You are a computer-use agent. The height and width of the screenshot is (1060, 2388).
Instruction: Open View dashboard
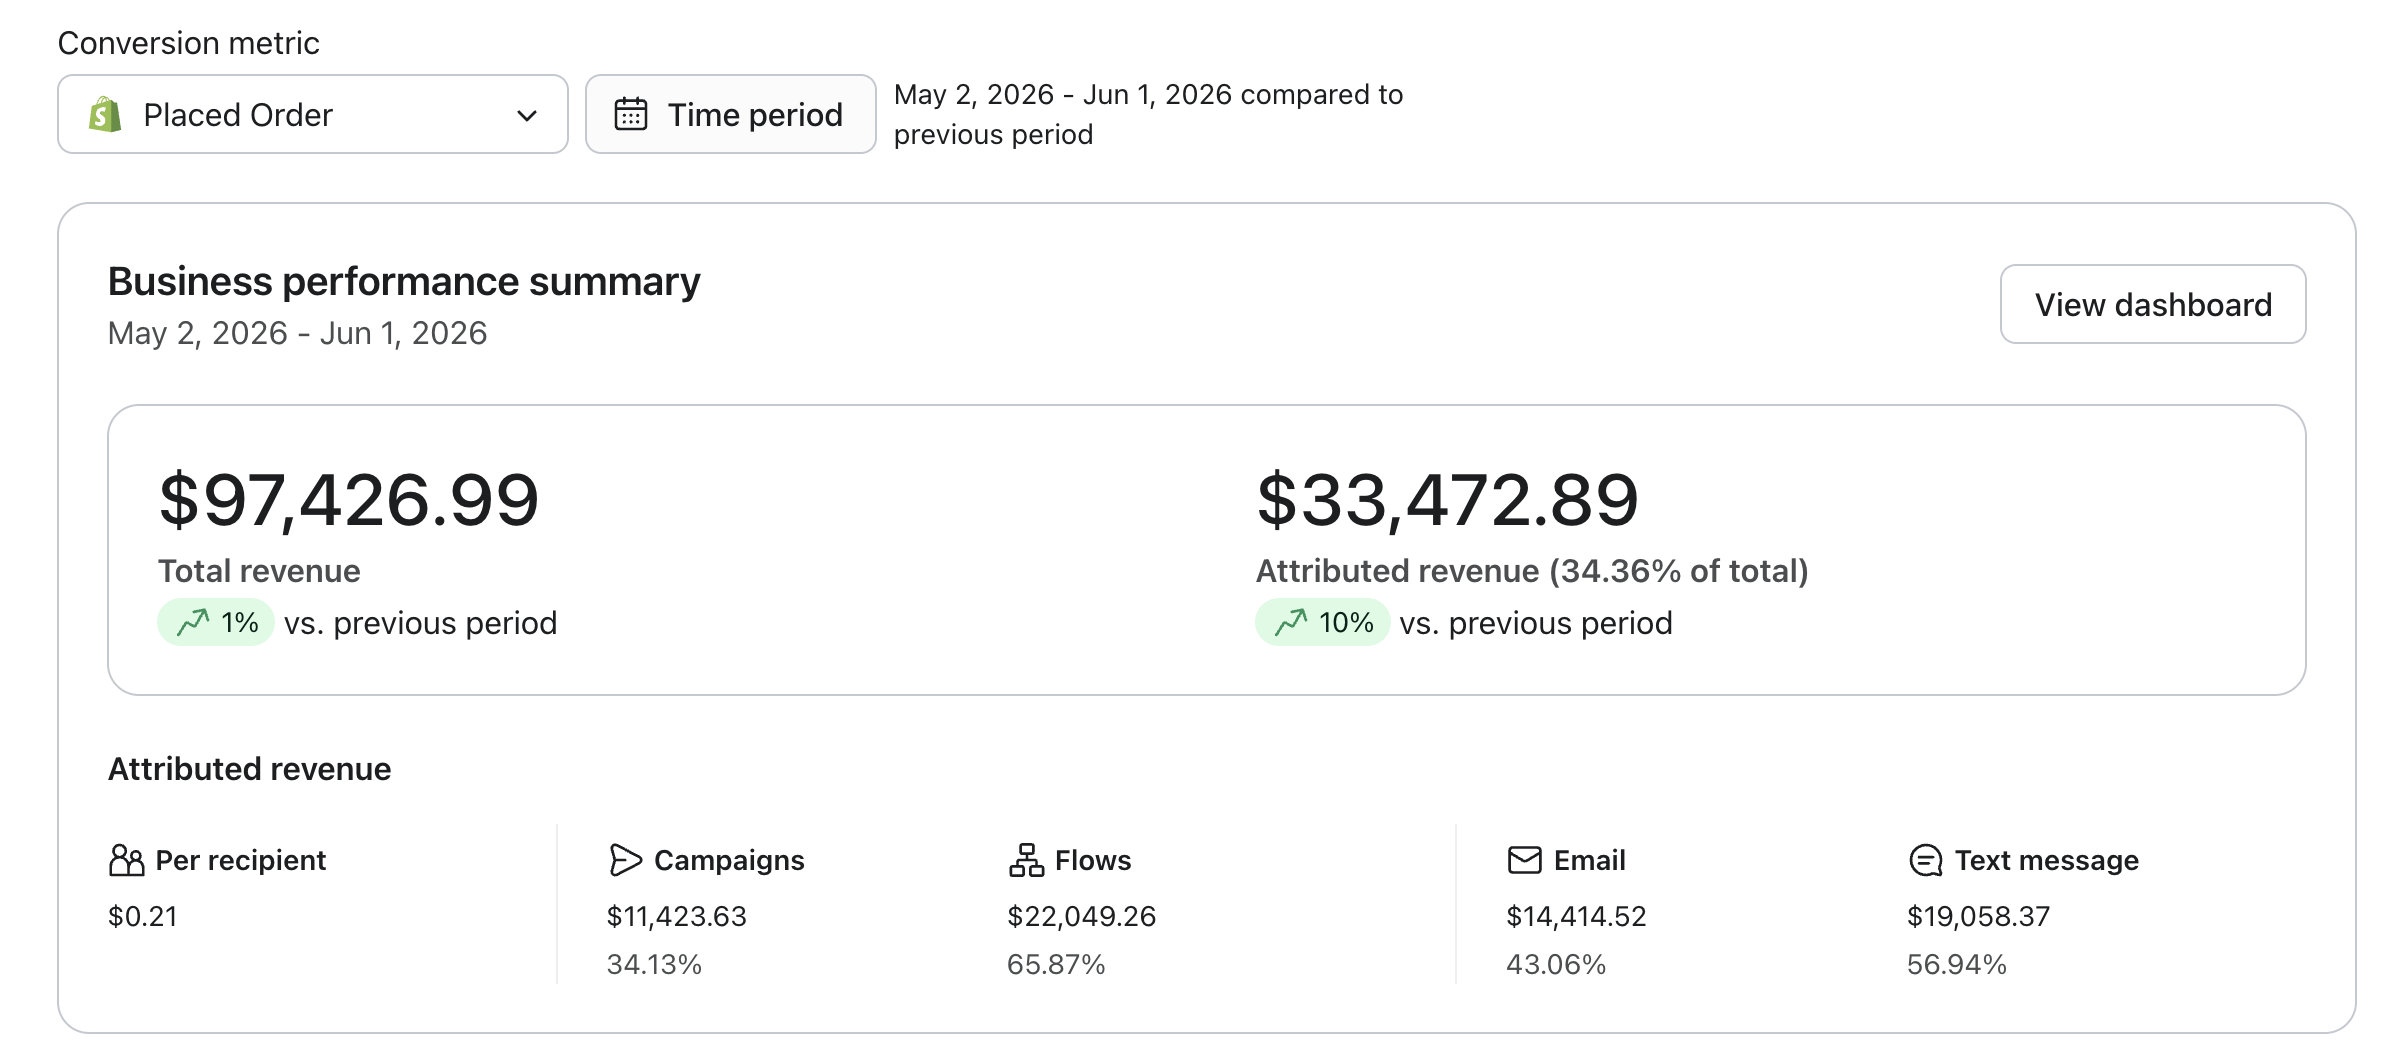(x=2153, y=304)
